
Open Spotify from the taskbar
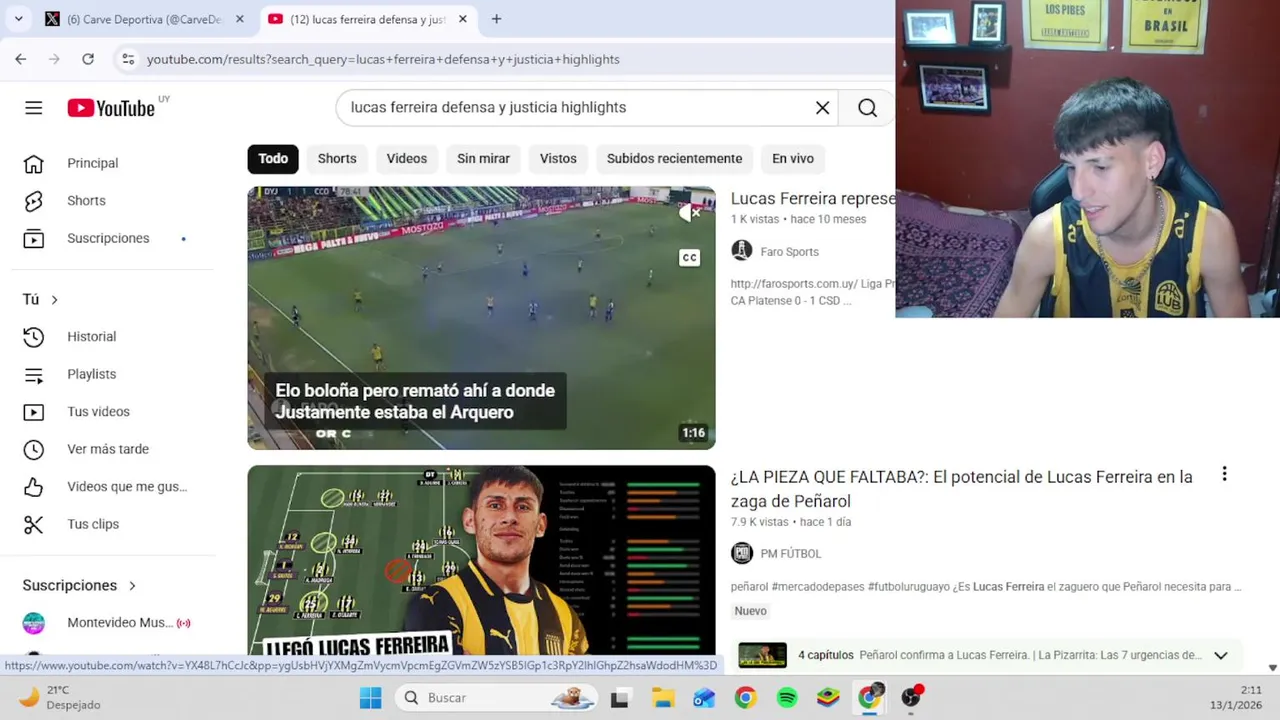click(787, 698)
